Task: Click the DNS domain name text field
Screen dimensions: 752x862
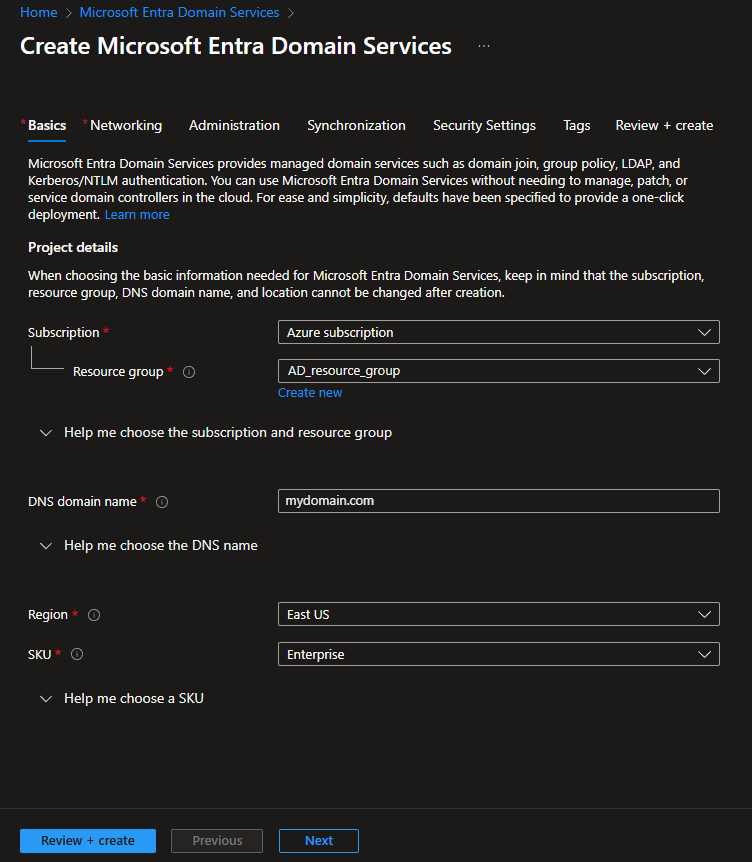Action: click(x=498, y=501)
